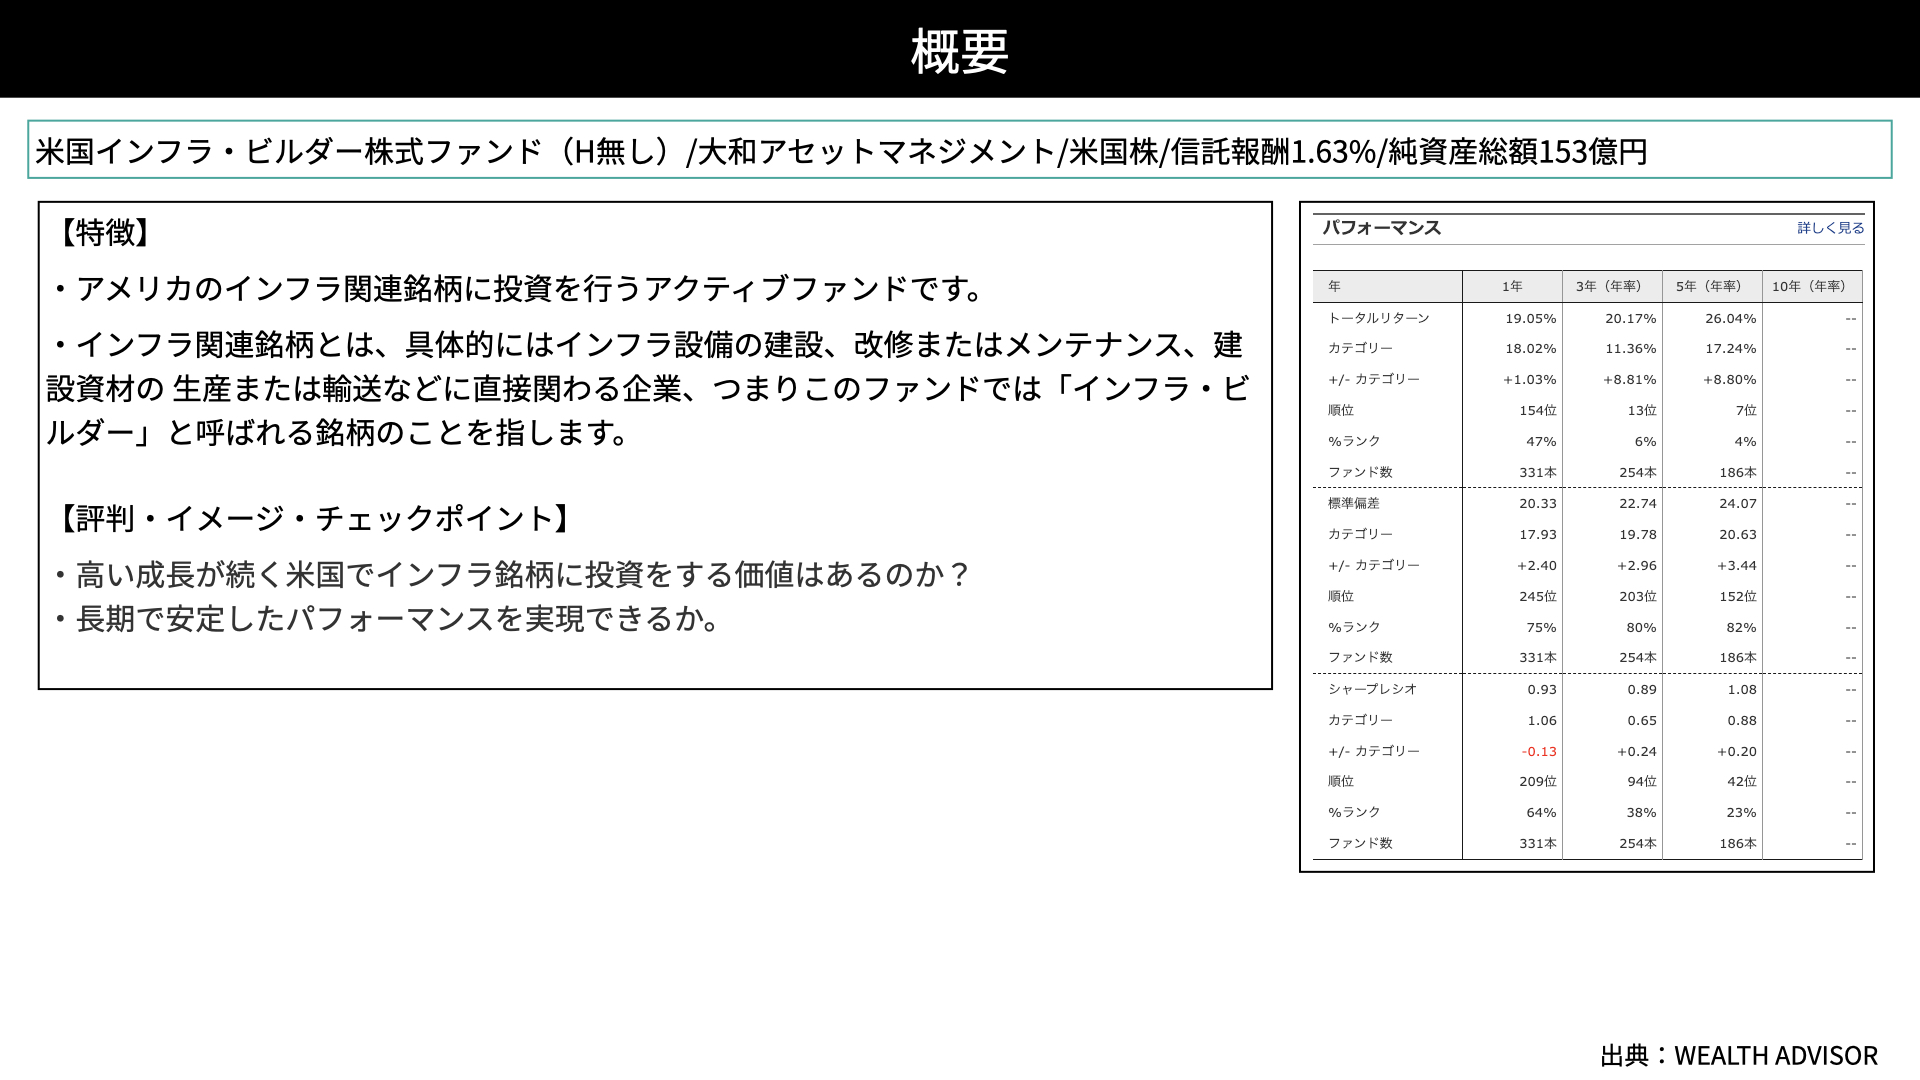Select the 203位 rank cell

pos(1637,597)
